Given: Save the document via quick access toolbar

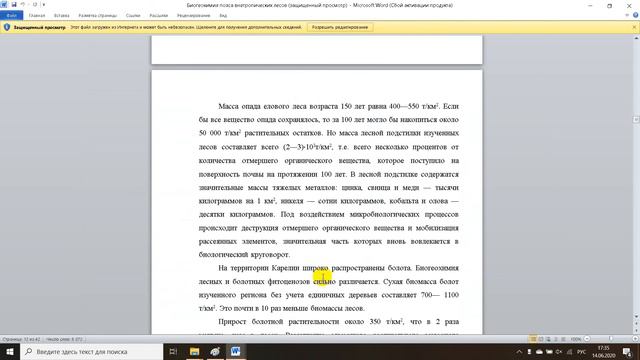Looking at the screenshot, I should (x=14, y=4).
